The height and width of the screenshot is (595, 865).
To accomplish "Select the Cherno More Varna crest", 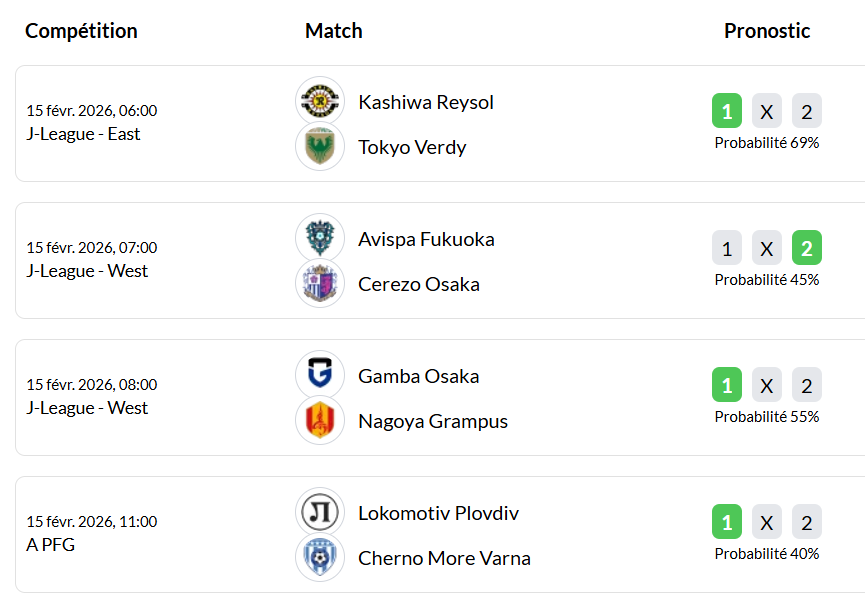I will coord(320,558).
